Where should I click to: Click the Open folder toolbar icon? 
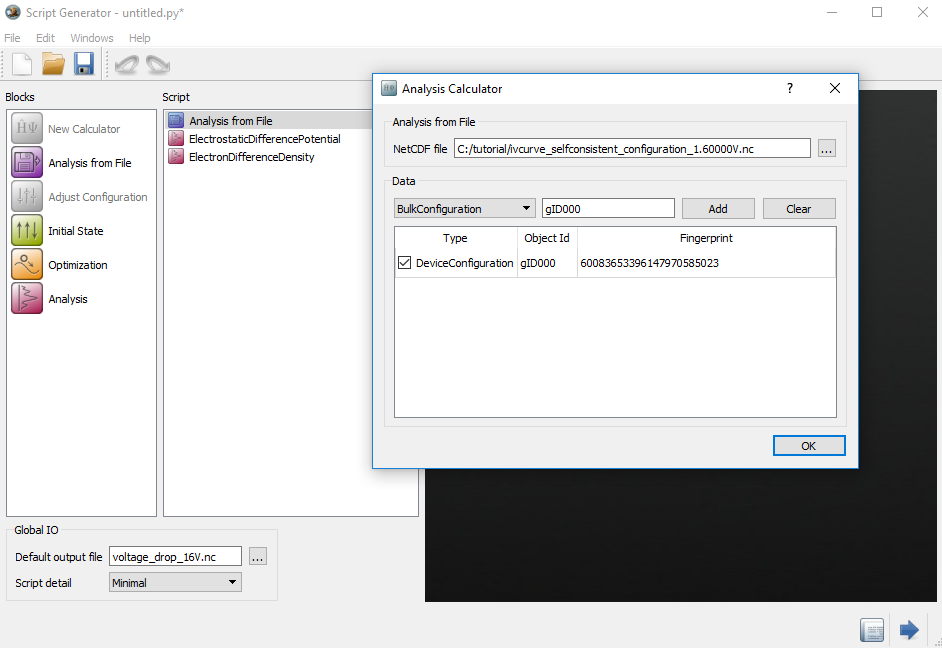pos(53,64)
